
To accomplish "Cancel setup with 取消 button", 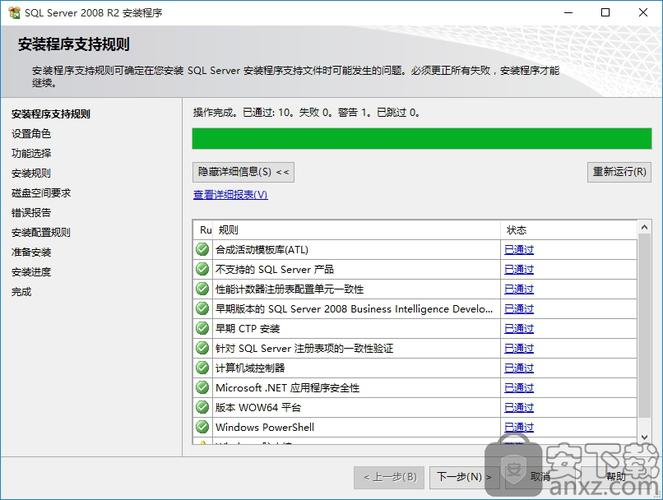I will click(540, 477).
